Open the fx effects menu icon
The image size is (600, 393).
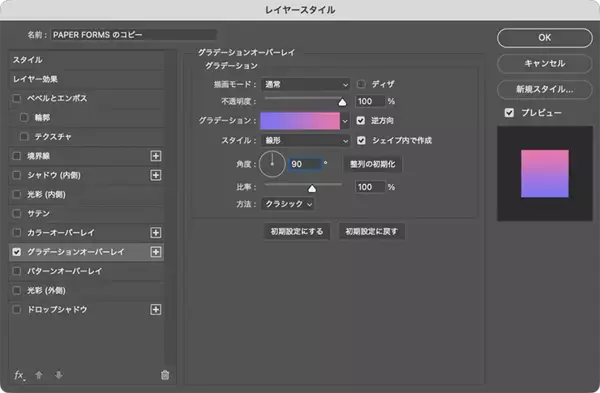19,375
